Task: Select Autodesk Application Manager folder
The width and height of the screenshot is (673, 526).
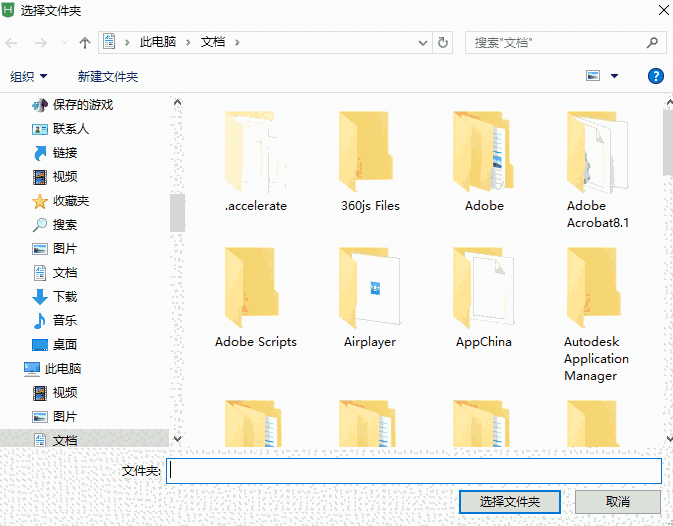Action: 597,314
